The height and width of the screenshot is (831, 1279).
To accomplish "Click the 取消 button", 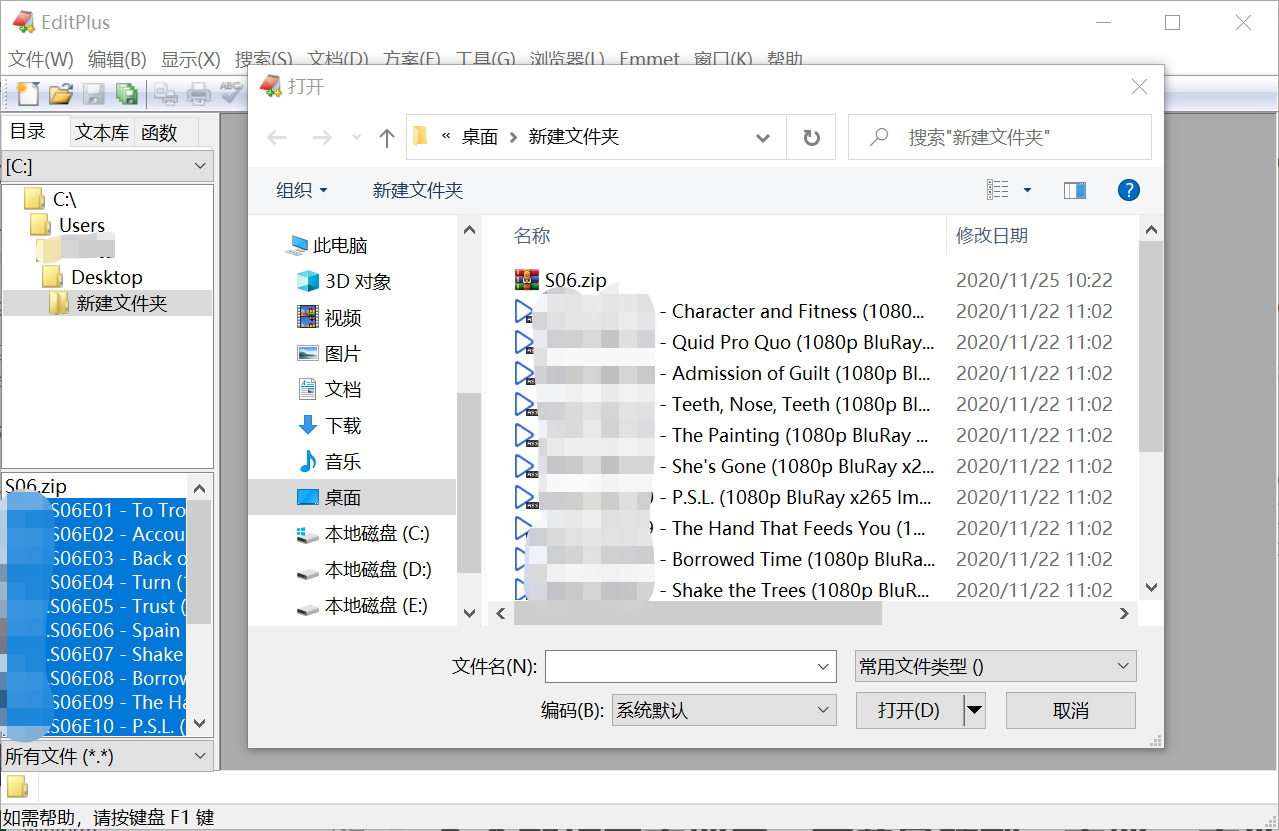I will [x=1071, y=710].
